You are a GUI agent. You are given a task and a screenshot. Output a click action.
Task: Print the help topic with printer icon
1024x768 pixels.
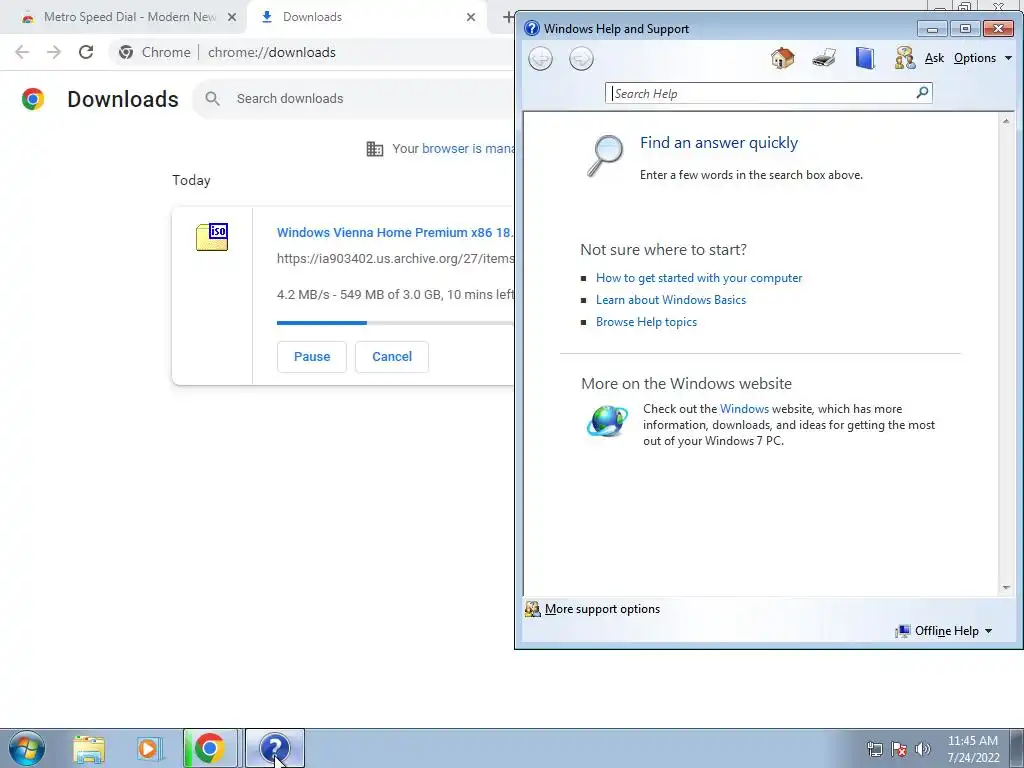[824, 58]
